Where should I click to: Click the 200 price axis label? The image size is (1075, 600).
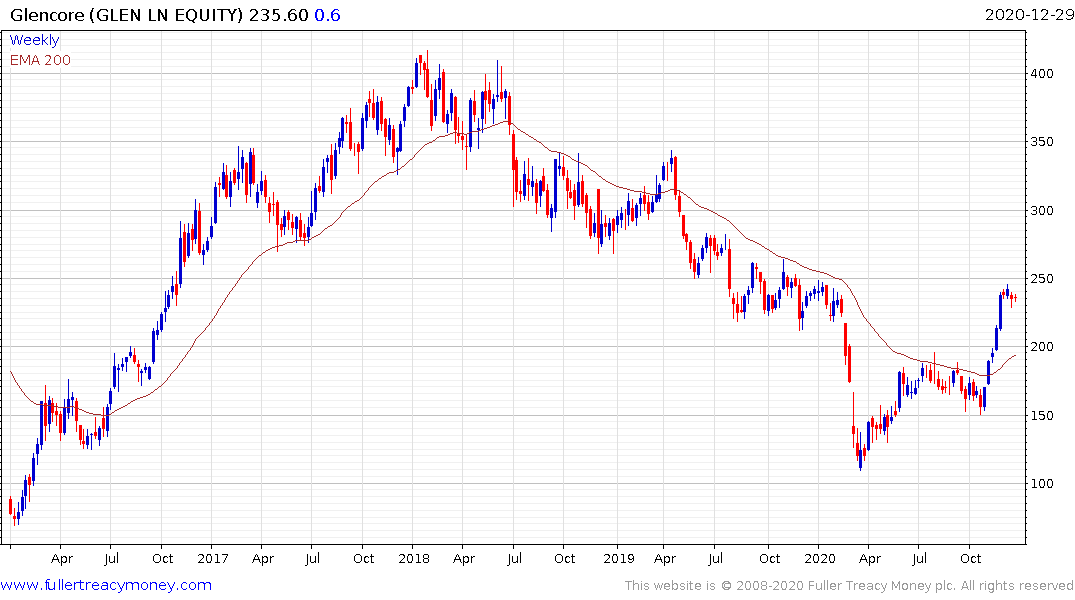[x=1042, y=346]
